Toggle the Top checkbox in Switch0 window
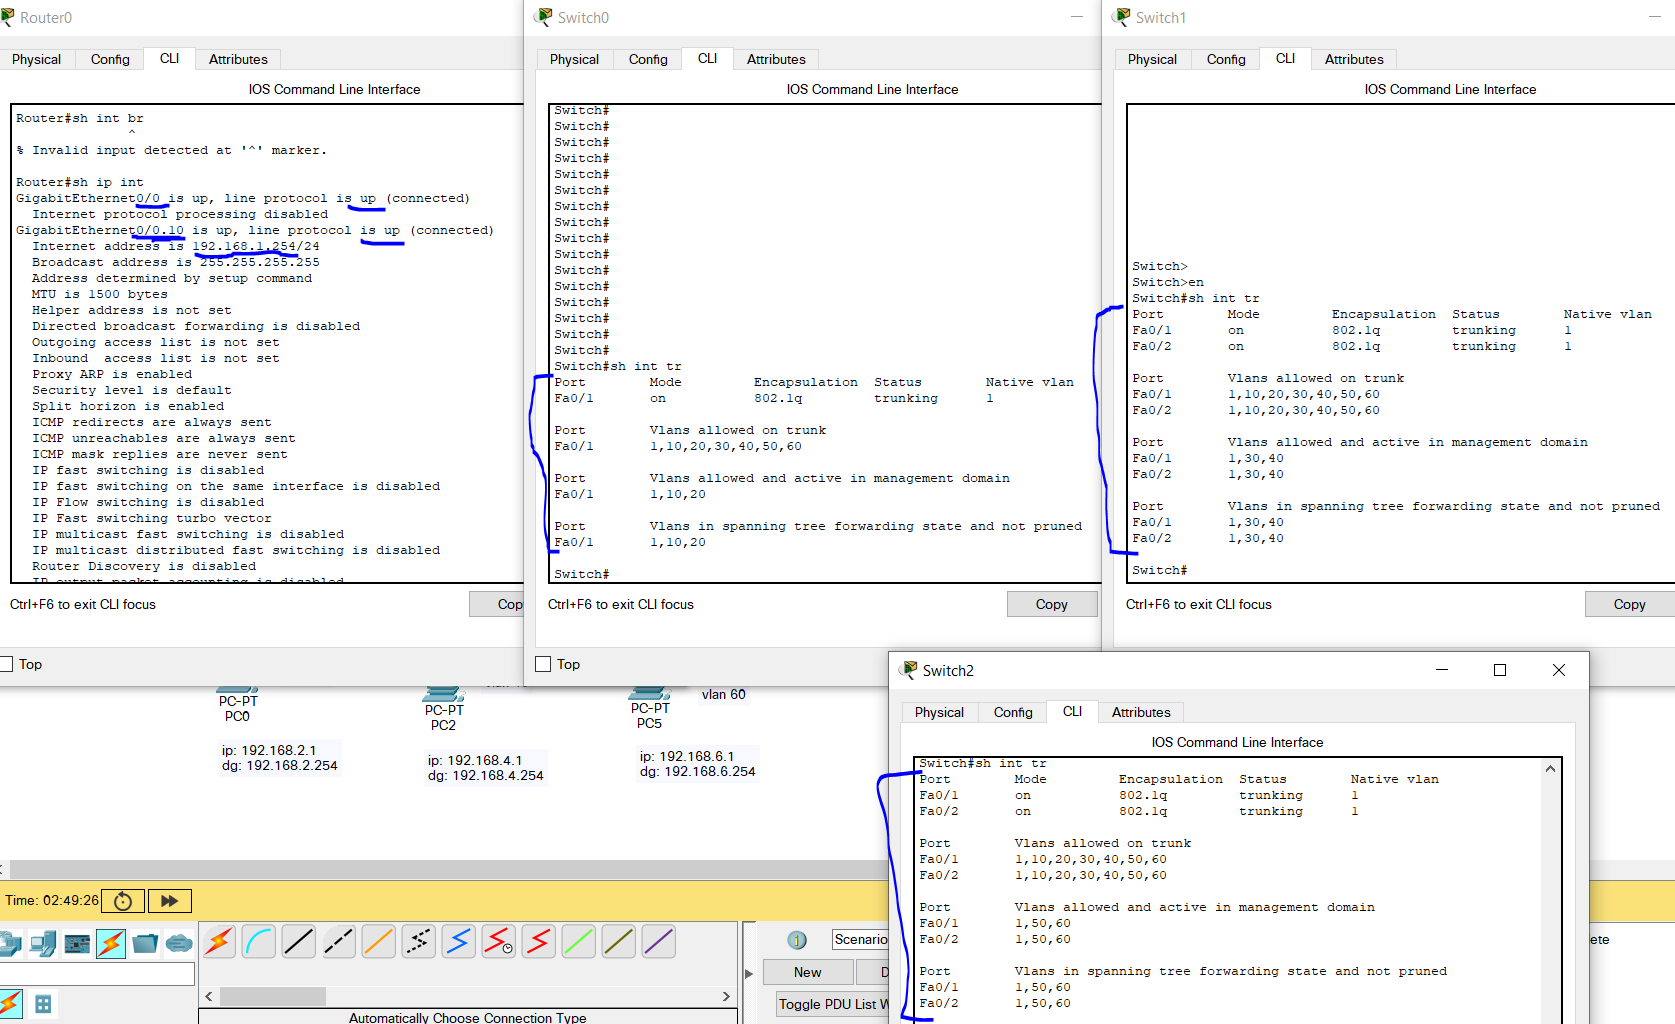 tap(543, 664)
